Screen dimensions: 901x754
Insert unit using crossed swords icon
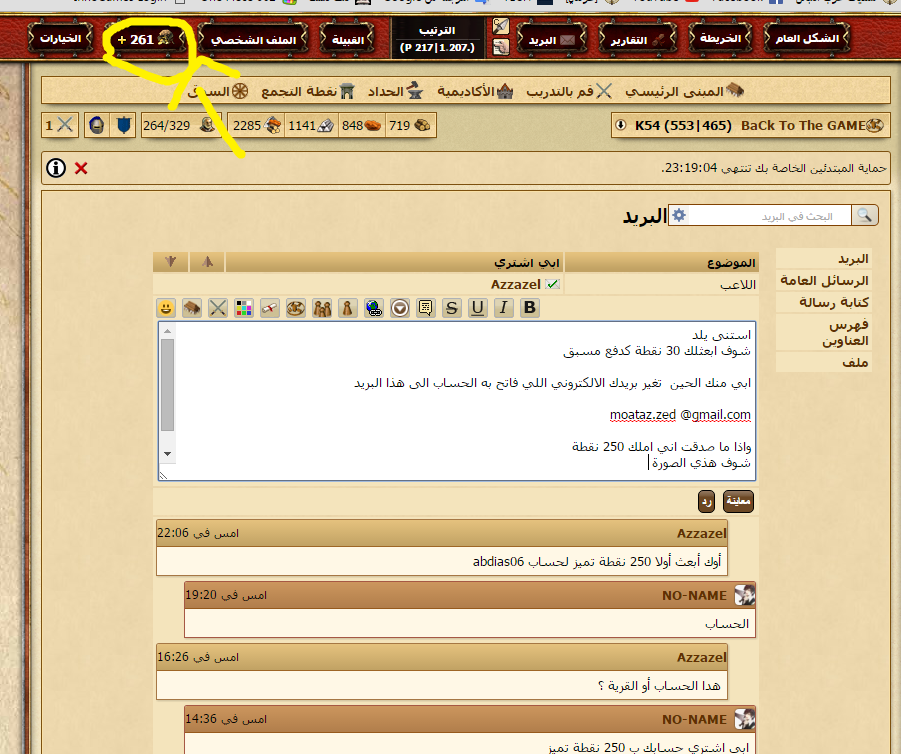(218, 308)
